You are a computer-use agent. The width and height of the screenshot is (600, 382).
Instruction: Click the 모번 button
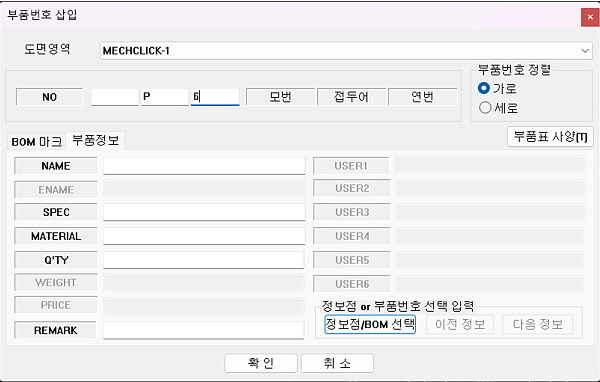click(x=280, y=97)
